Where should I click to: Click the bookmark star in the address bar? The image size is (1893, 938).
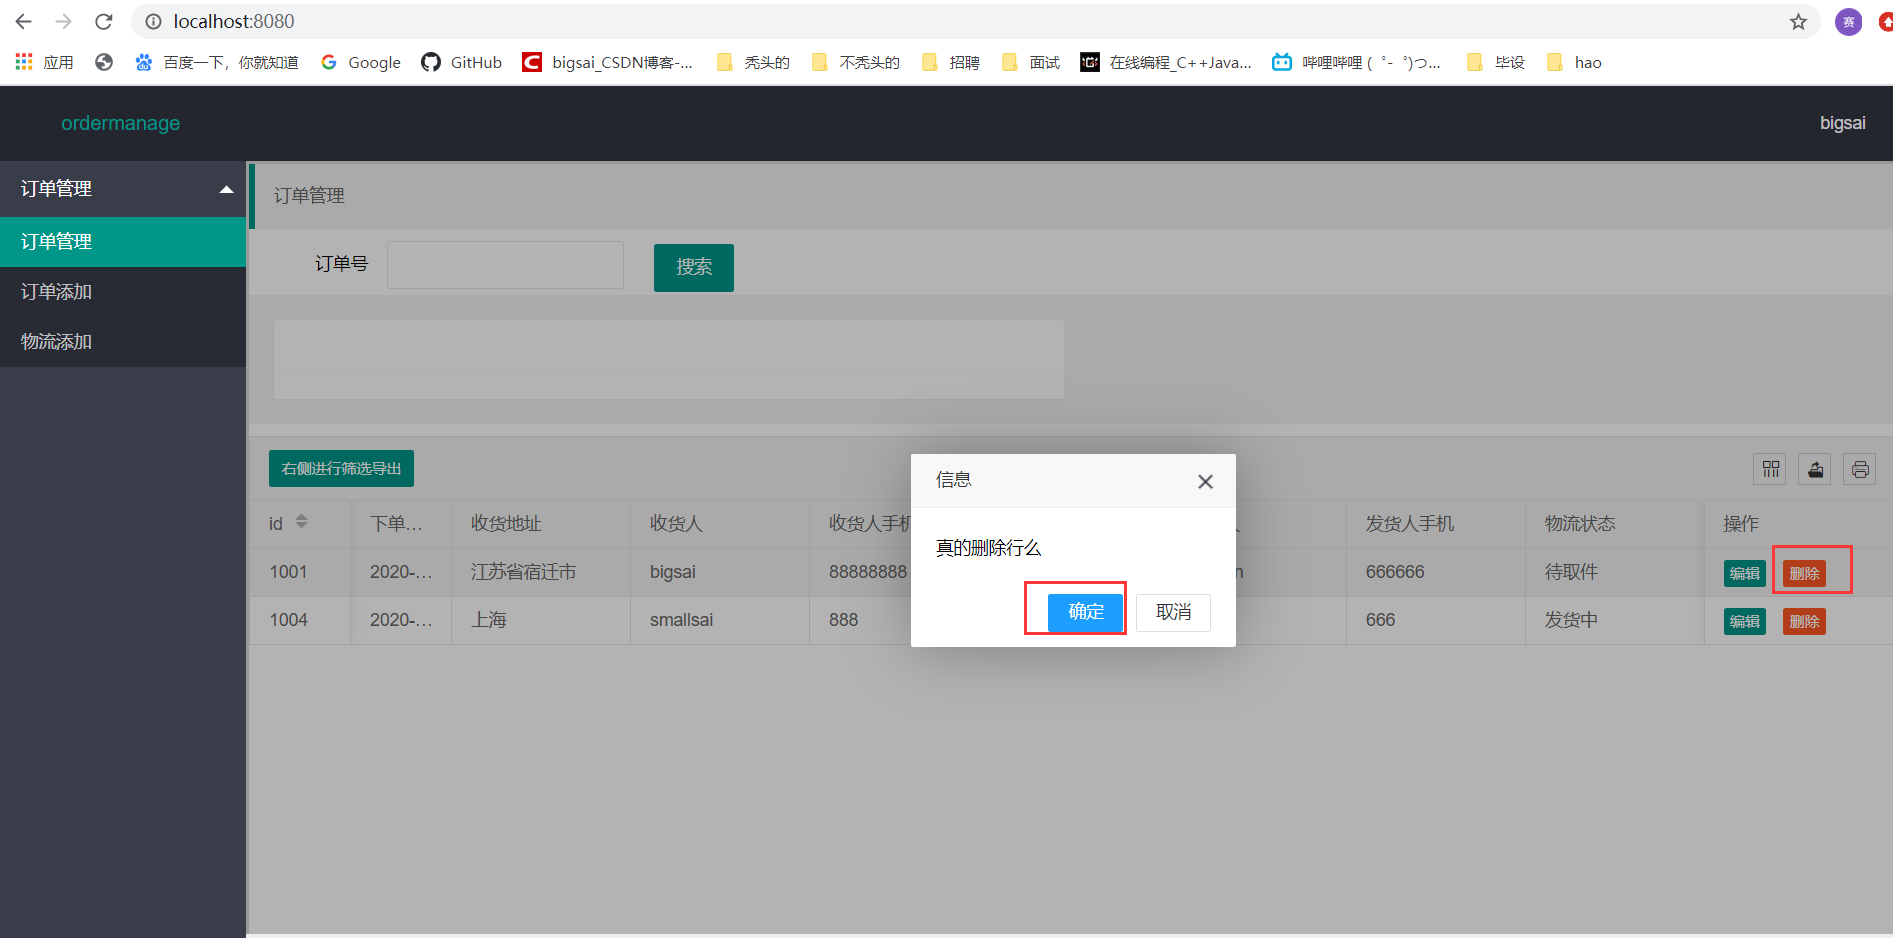point(1798,21)
